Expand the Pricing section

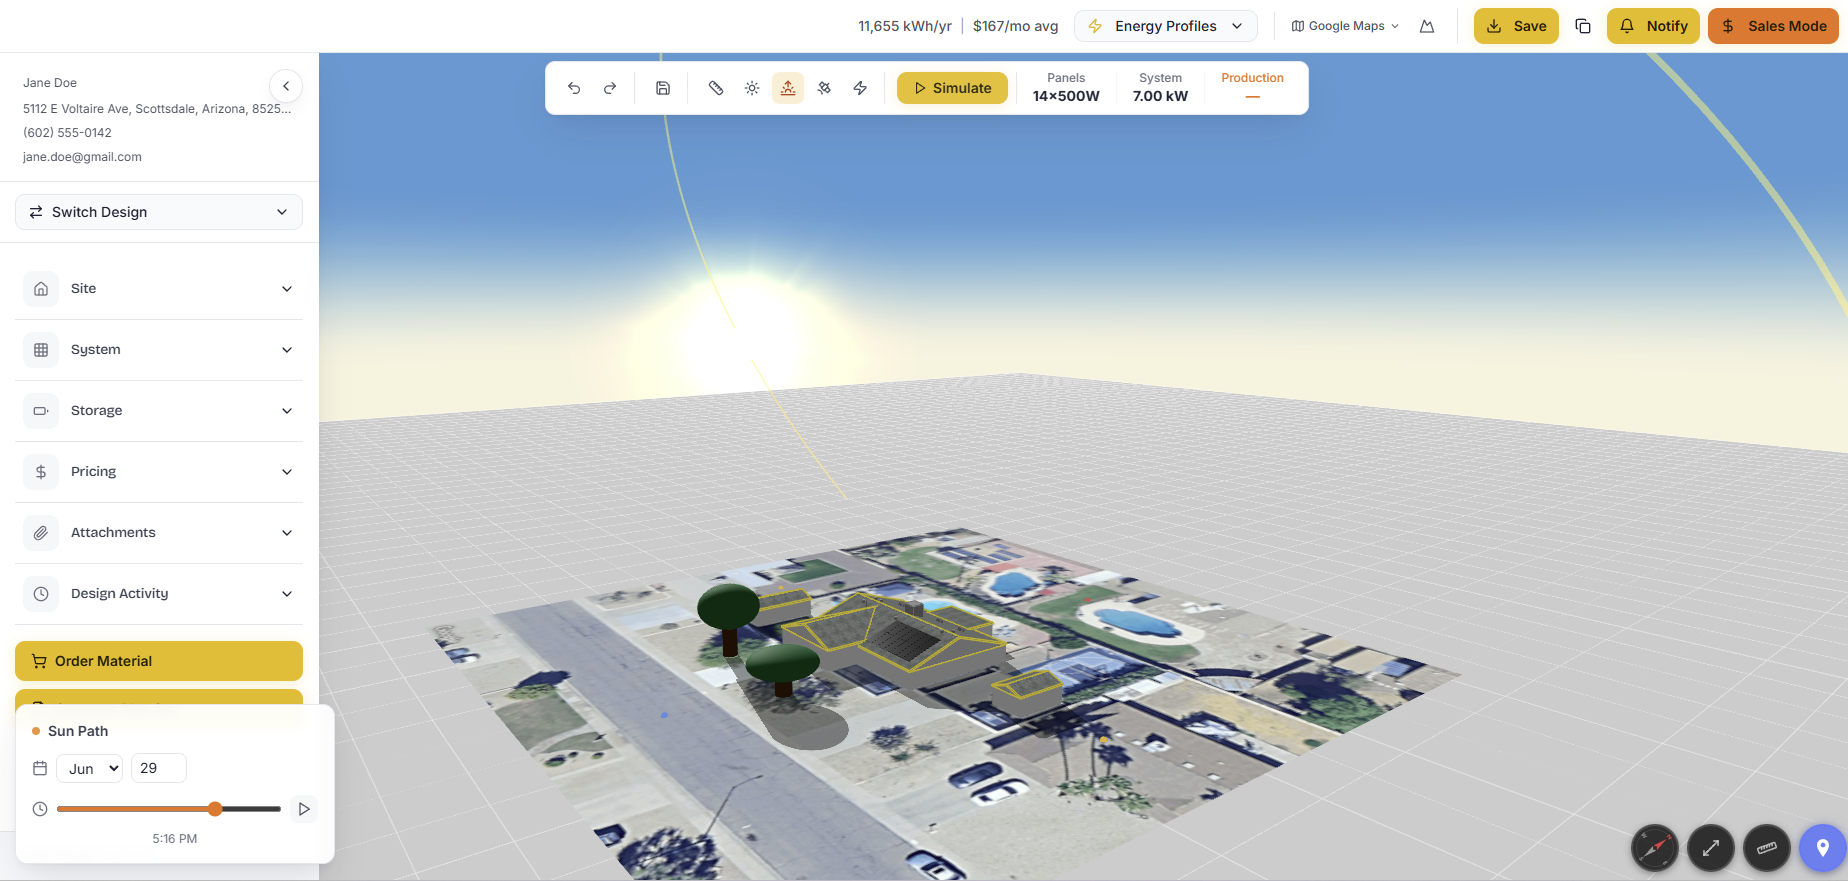coord(159,472)
